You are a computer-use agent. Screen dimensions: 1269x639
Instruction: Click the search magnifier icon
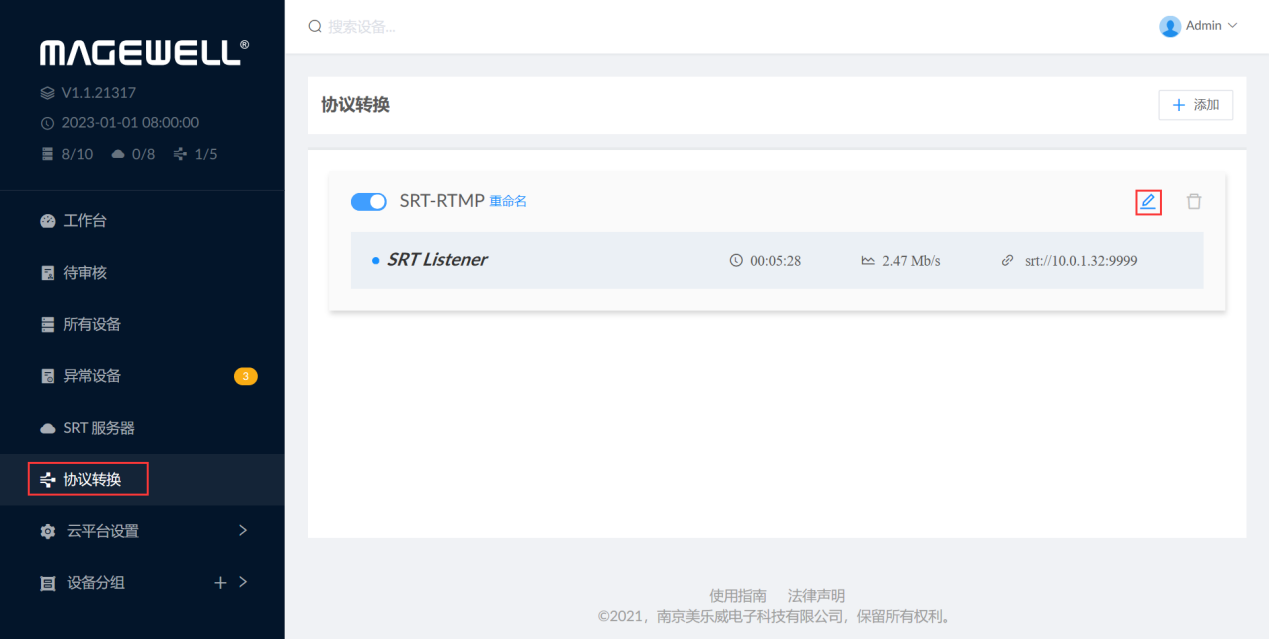(x=315, y=27)
